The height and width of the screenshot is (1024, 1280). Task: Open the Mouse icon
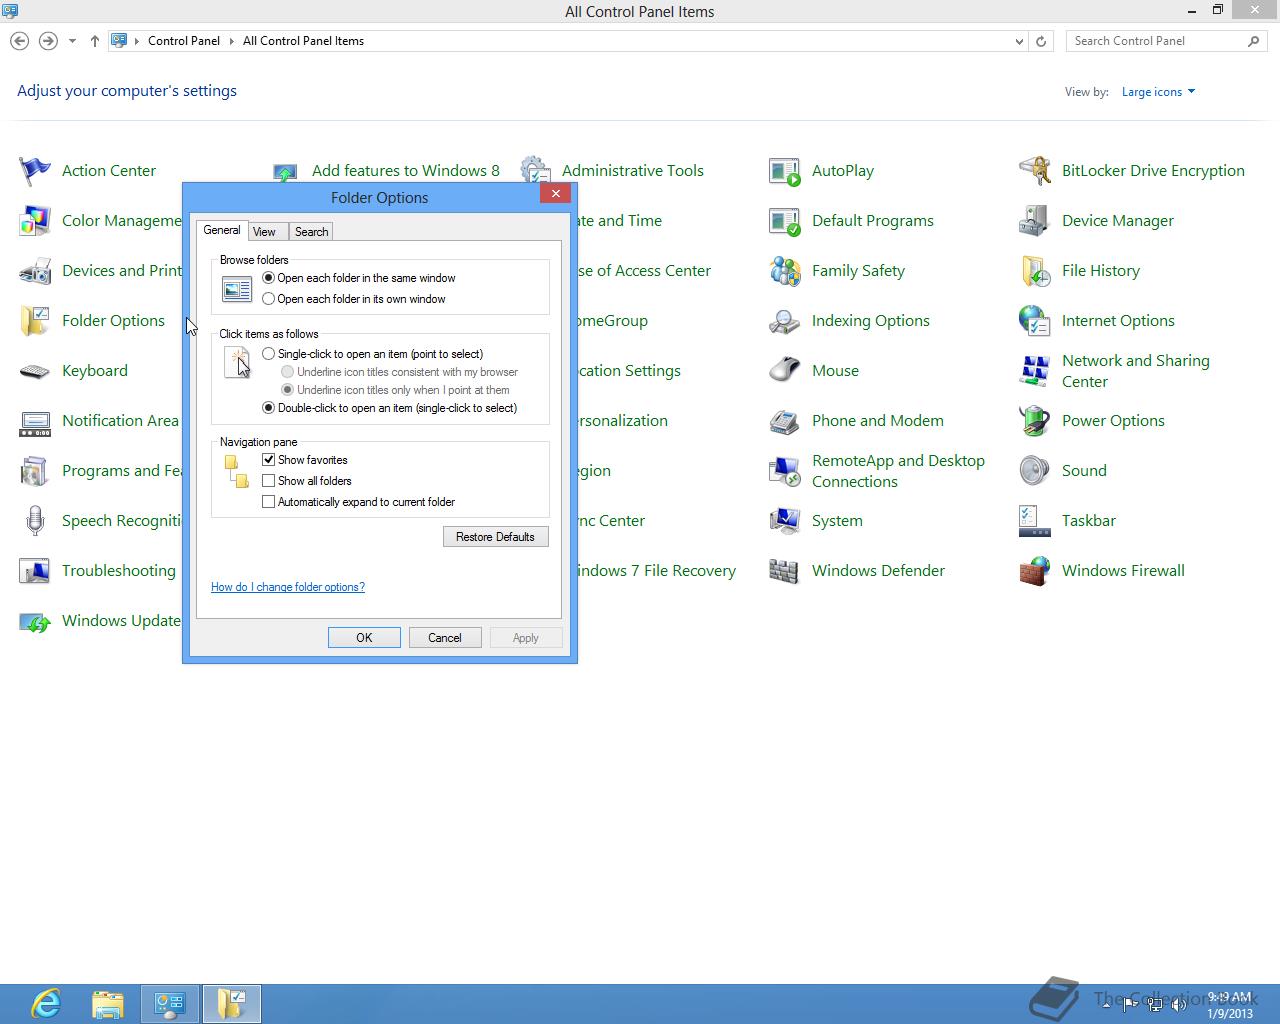click(785, 371)
